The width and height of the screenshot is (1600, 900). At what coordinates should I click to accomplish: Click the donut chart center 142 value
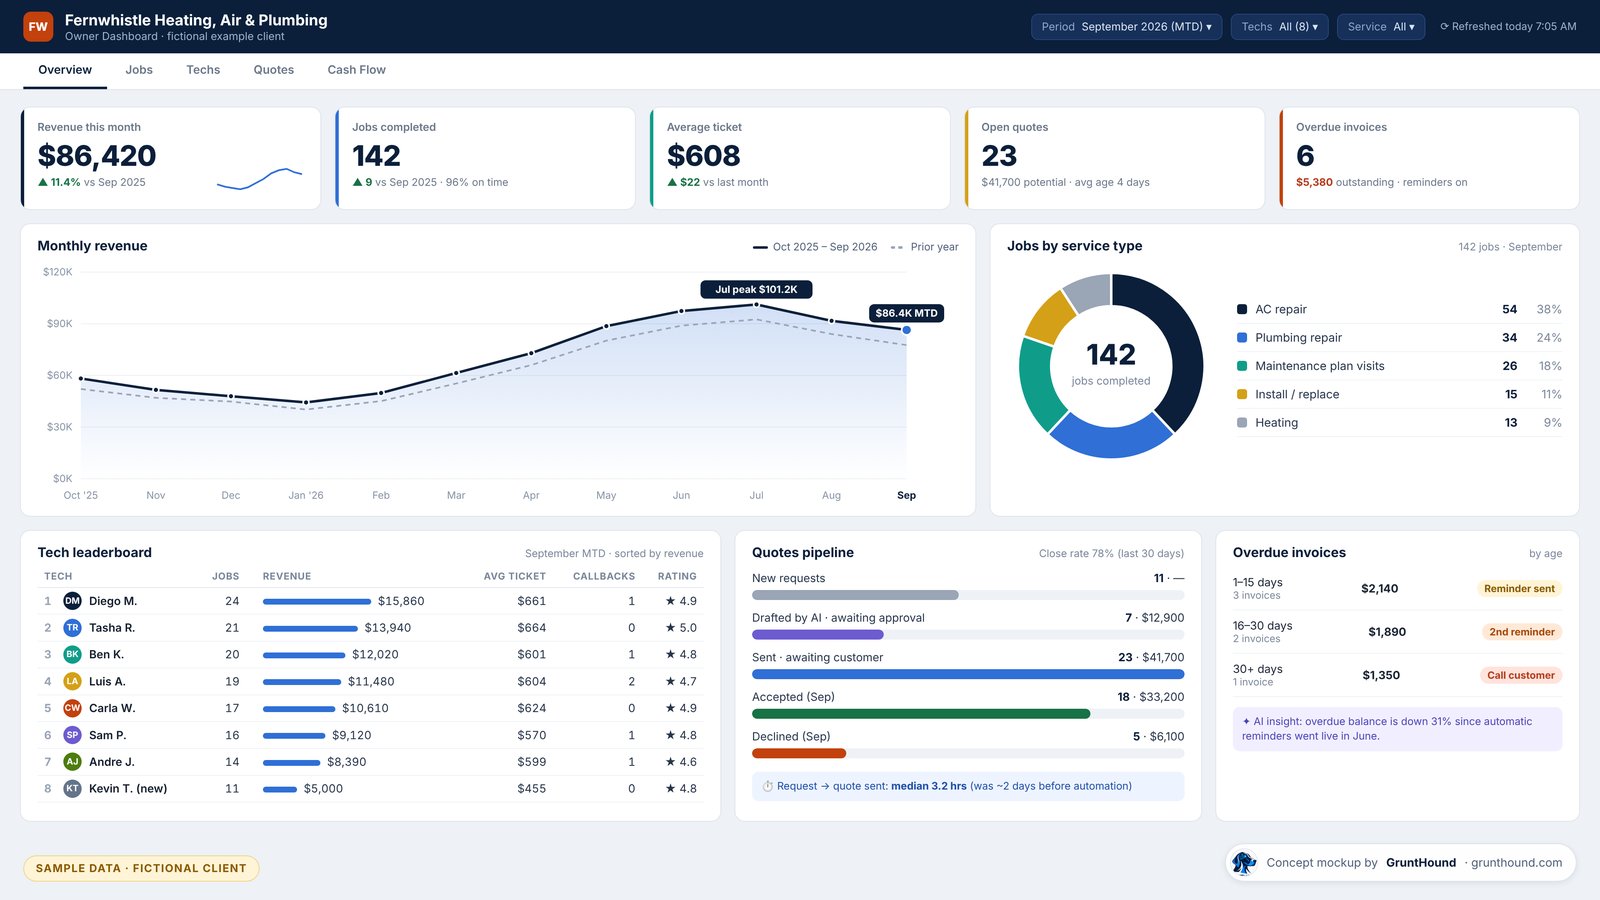1111,355
